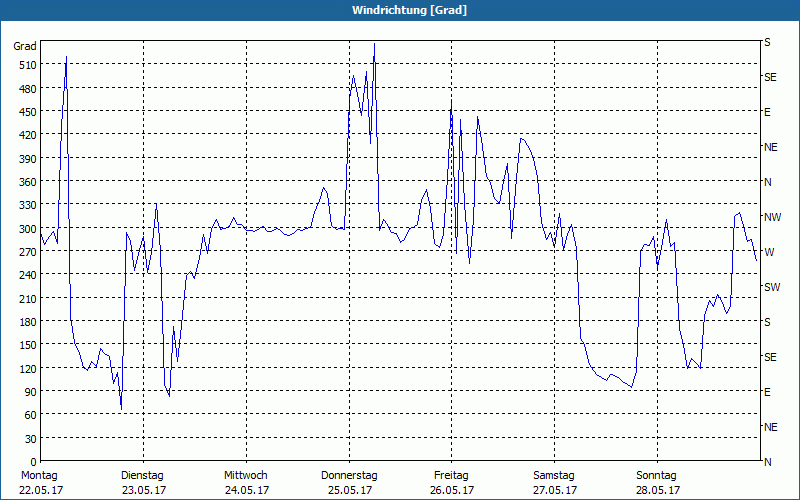The height and width of the screenshot is (500, 800).
Task: Click the date 22.05.17
Action: click(41, 490)
